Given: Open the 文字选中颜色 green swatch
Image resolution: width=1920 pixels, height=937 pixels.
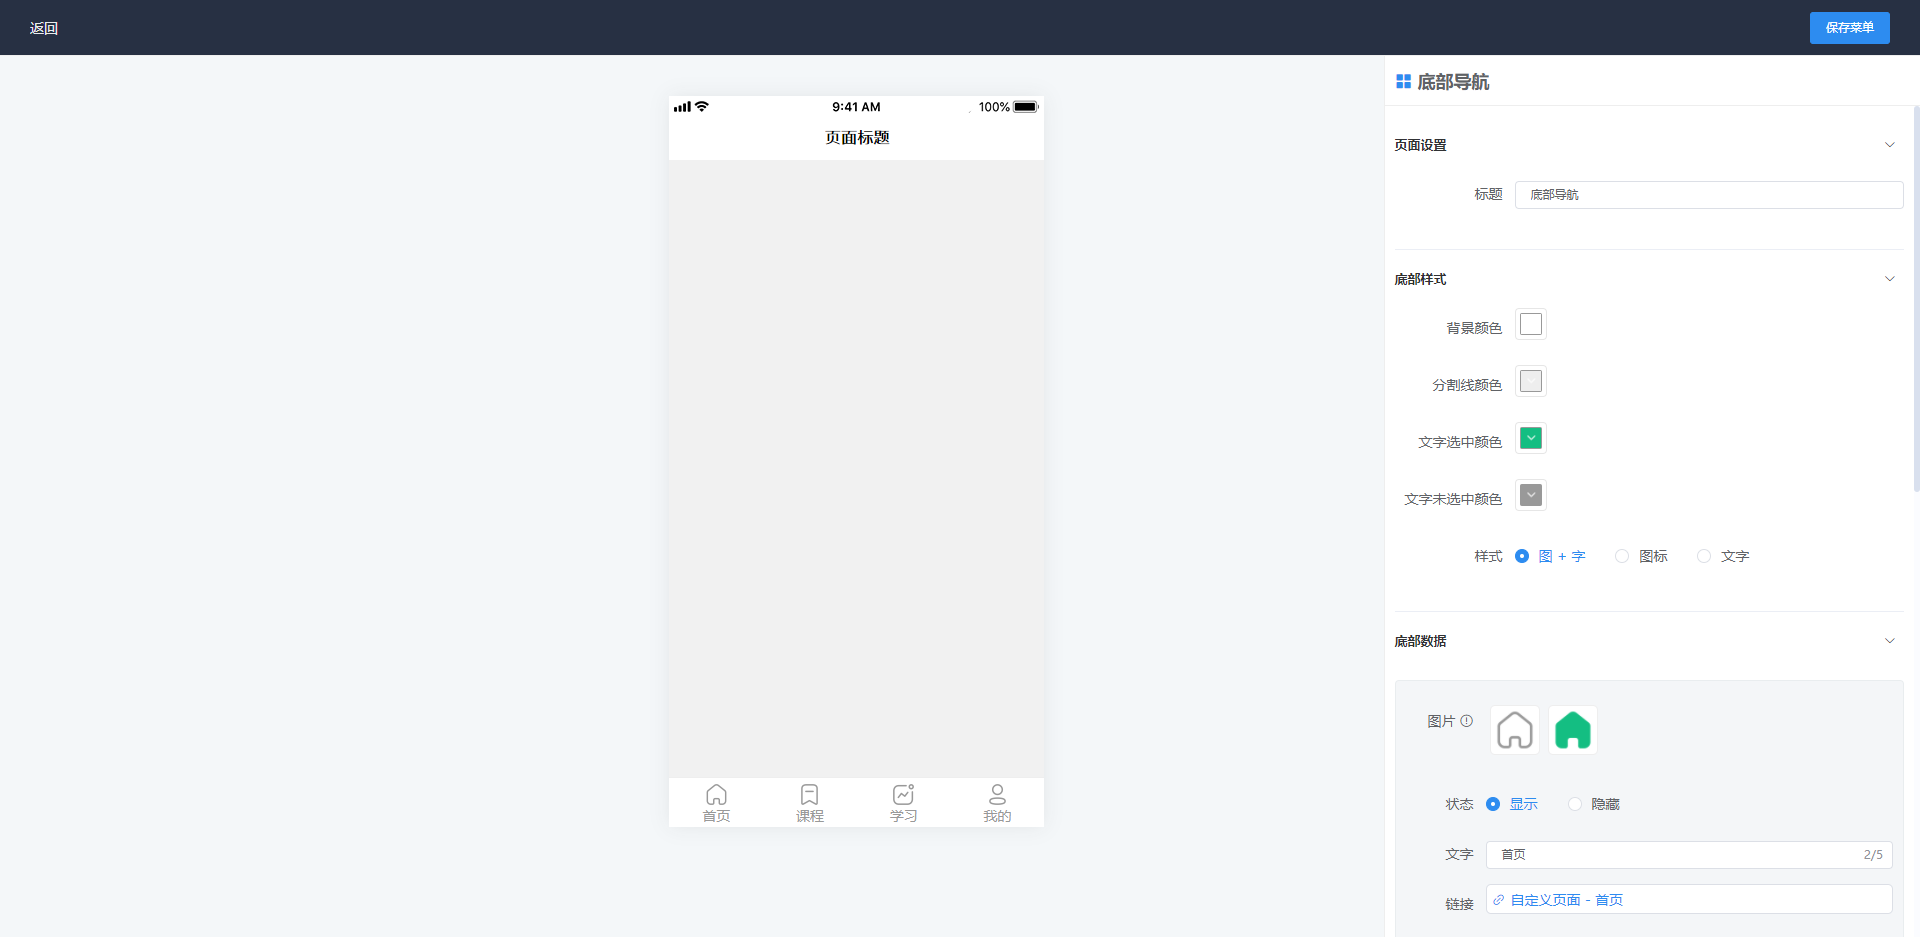Looking at the screenshot, I should [x=1531, y=438].
